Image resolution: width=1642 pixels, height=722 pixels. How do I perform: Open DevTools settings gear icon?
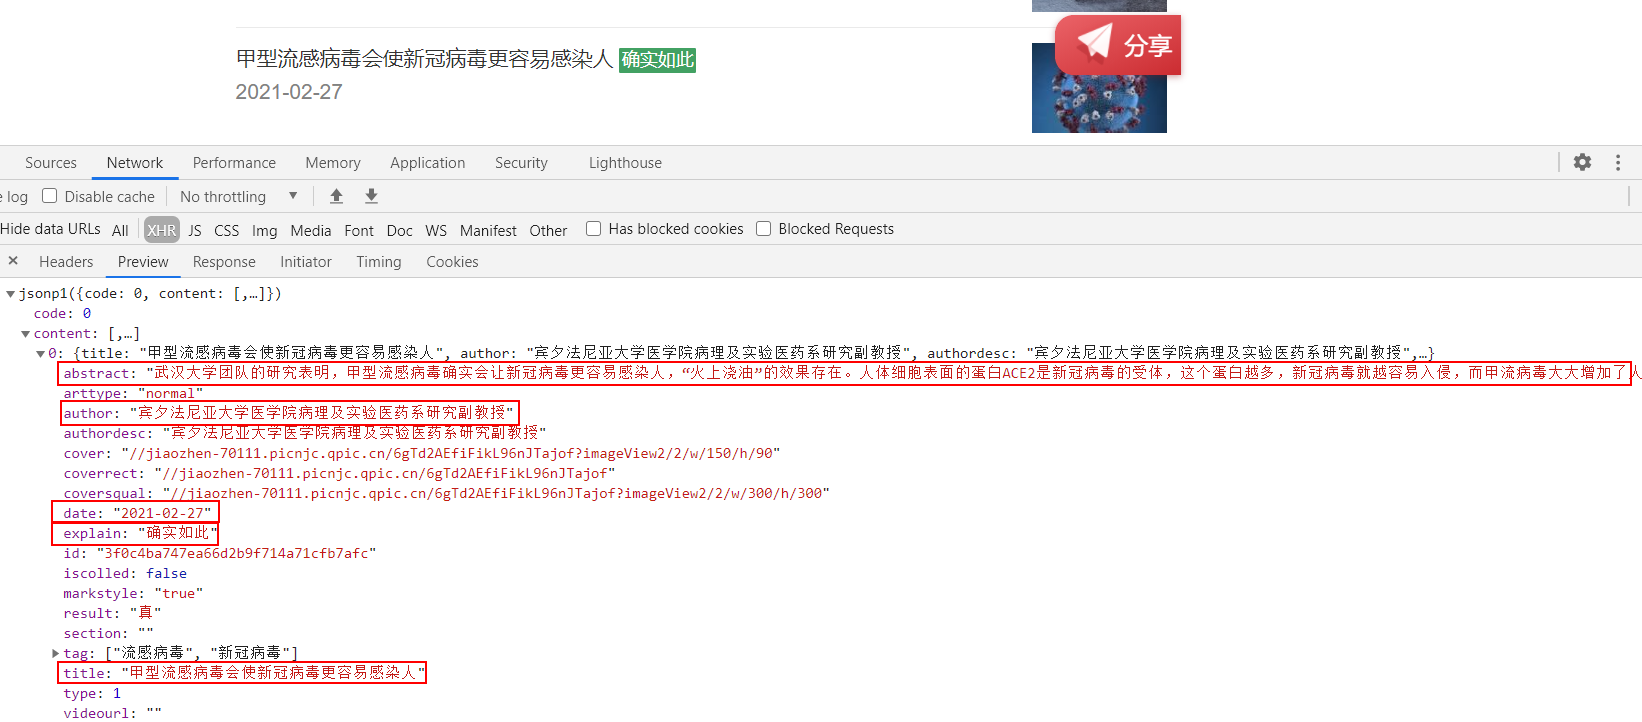tap(1582, 162)
